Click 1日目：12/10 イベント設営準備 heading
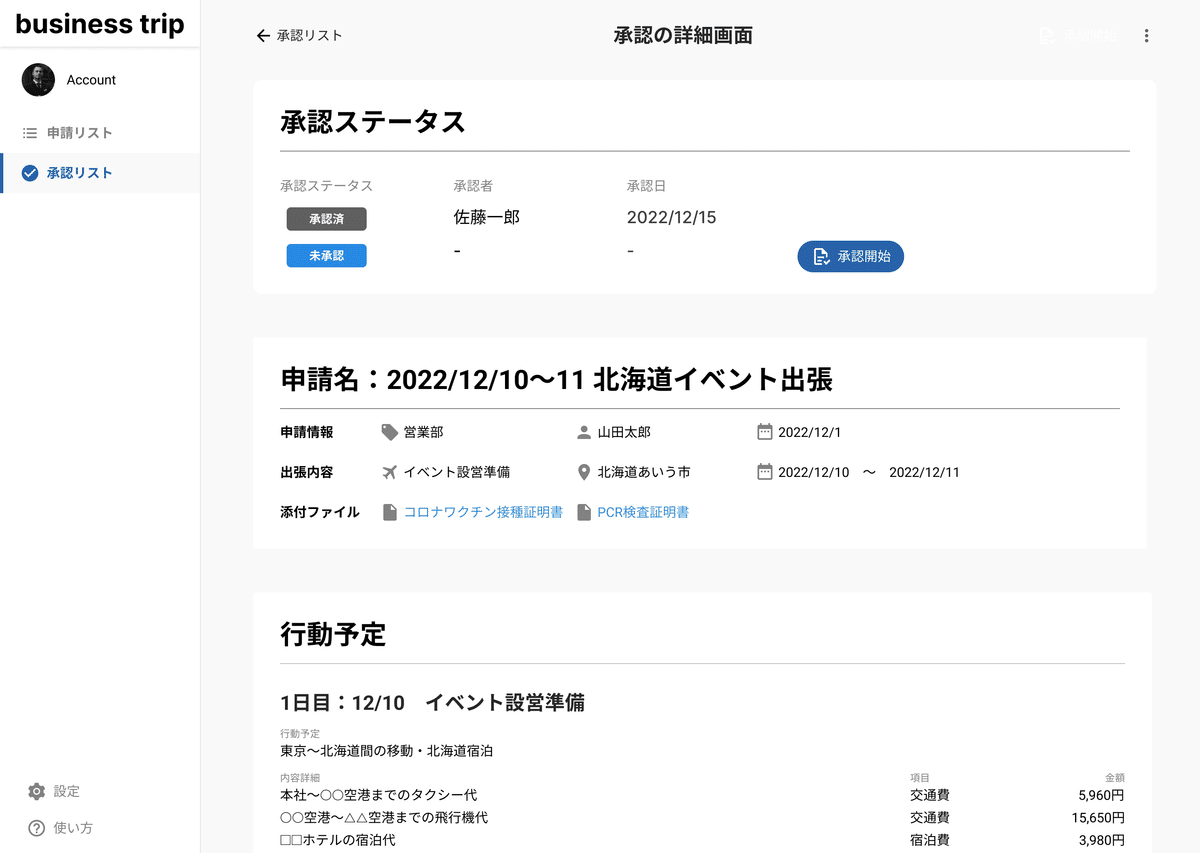 pos(432,703)
